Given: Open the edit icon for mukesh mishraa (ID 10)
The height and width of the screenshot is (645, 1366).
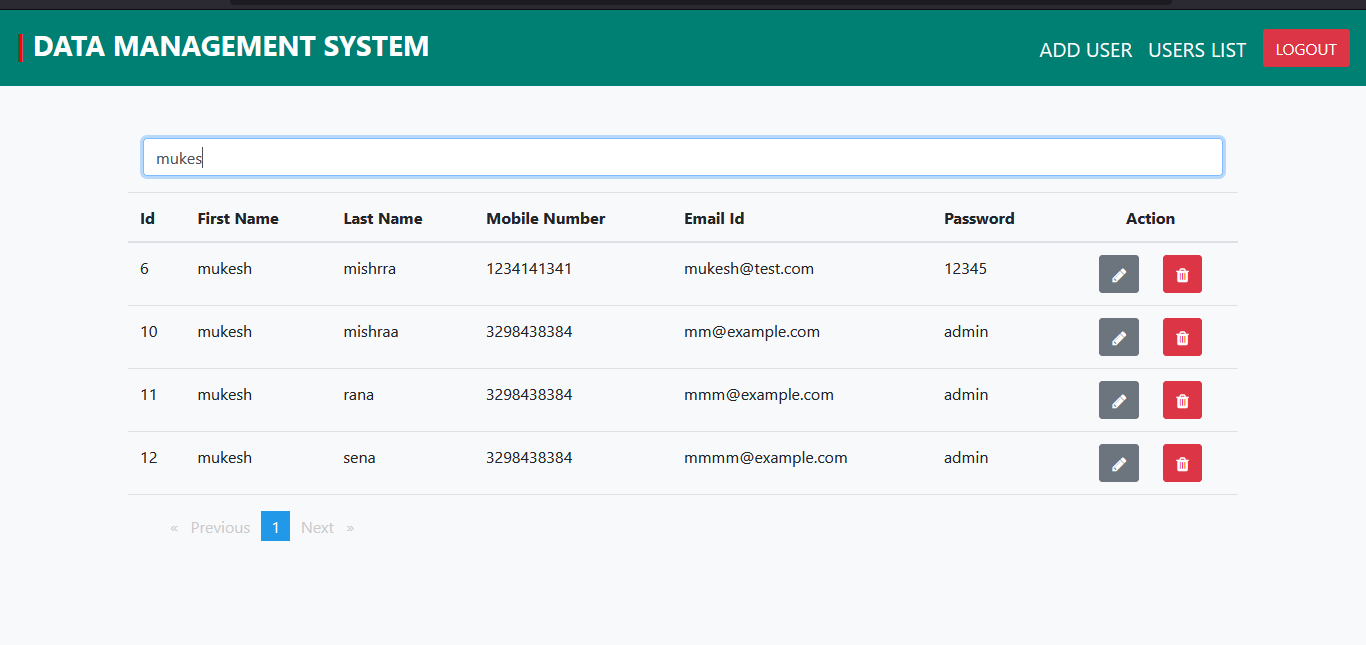Looking at the screenshot, I should (x=1118, y=337).
